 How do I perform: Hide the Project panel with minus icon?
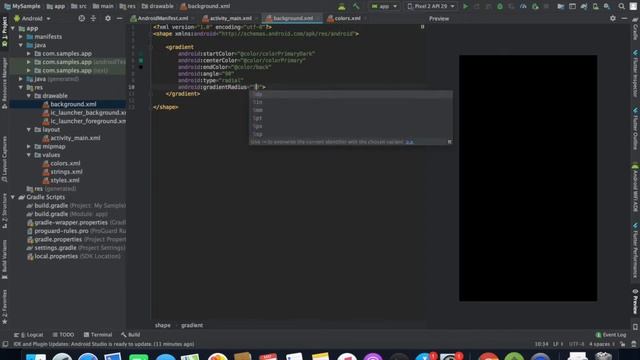coord(119,18)
